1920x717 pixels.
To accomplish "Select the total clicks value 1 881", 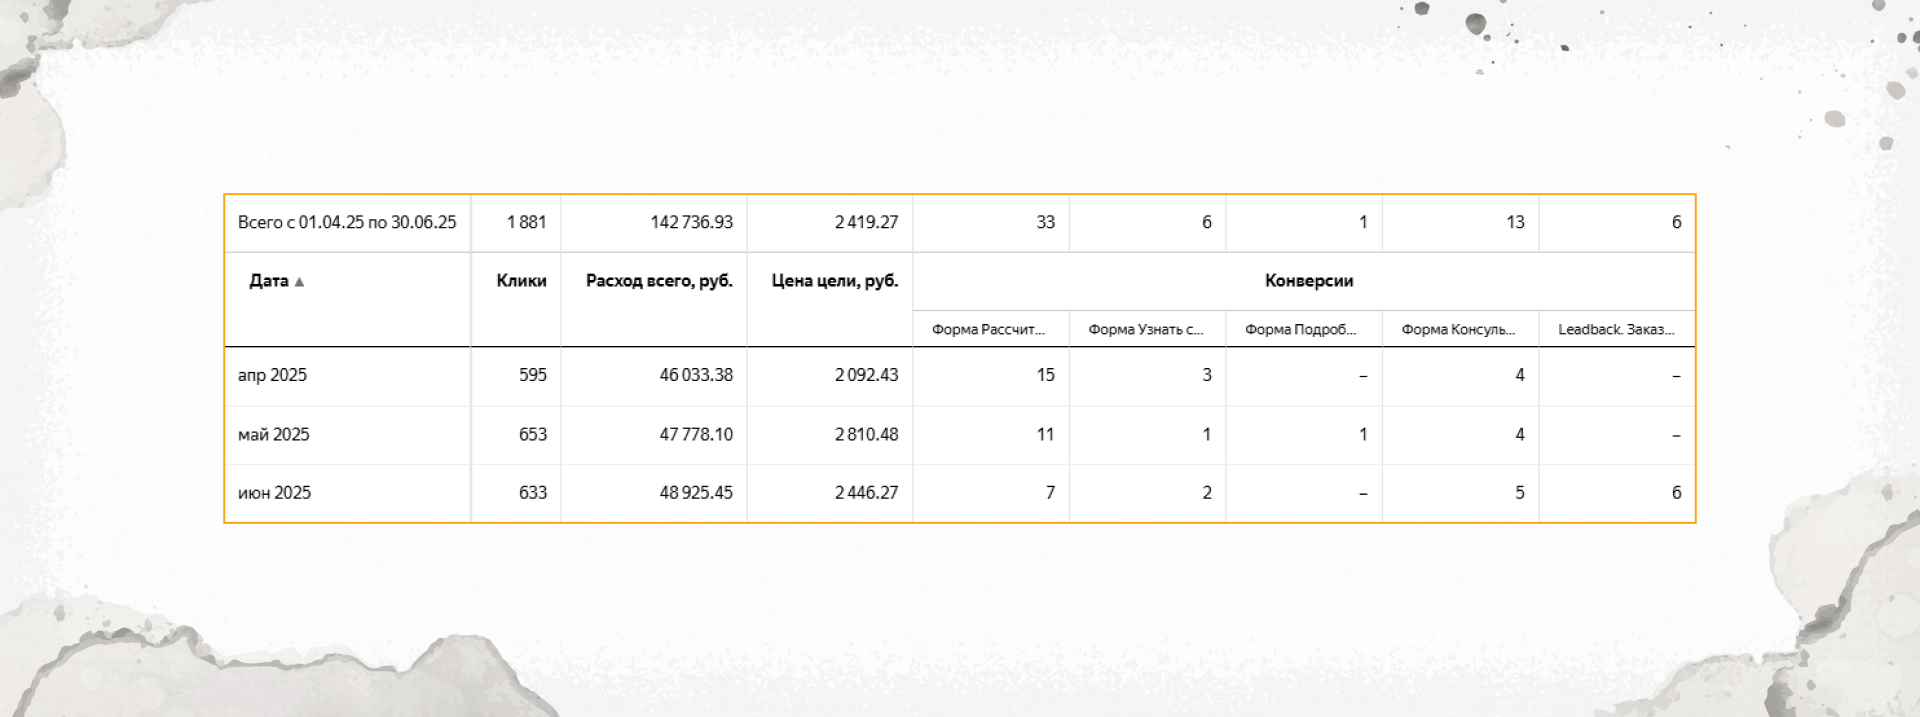I will pyautogui.click(x=526, y=222).
